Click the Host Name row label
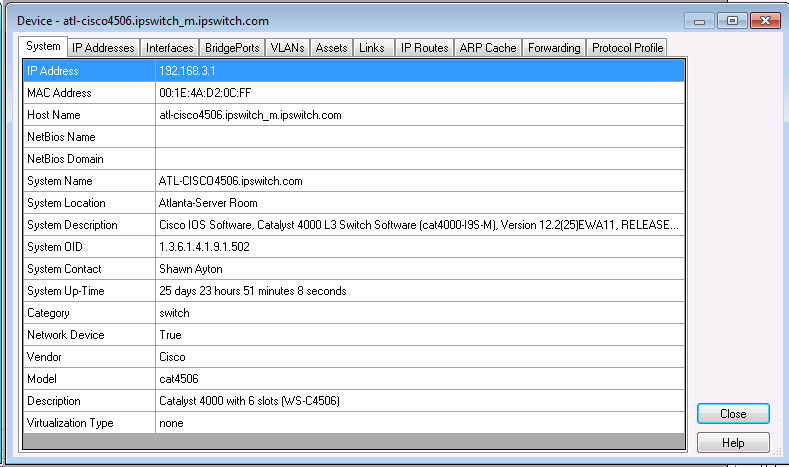The height and width of the screenshot is (467, 789). [x=89, y=115]
